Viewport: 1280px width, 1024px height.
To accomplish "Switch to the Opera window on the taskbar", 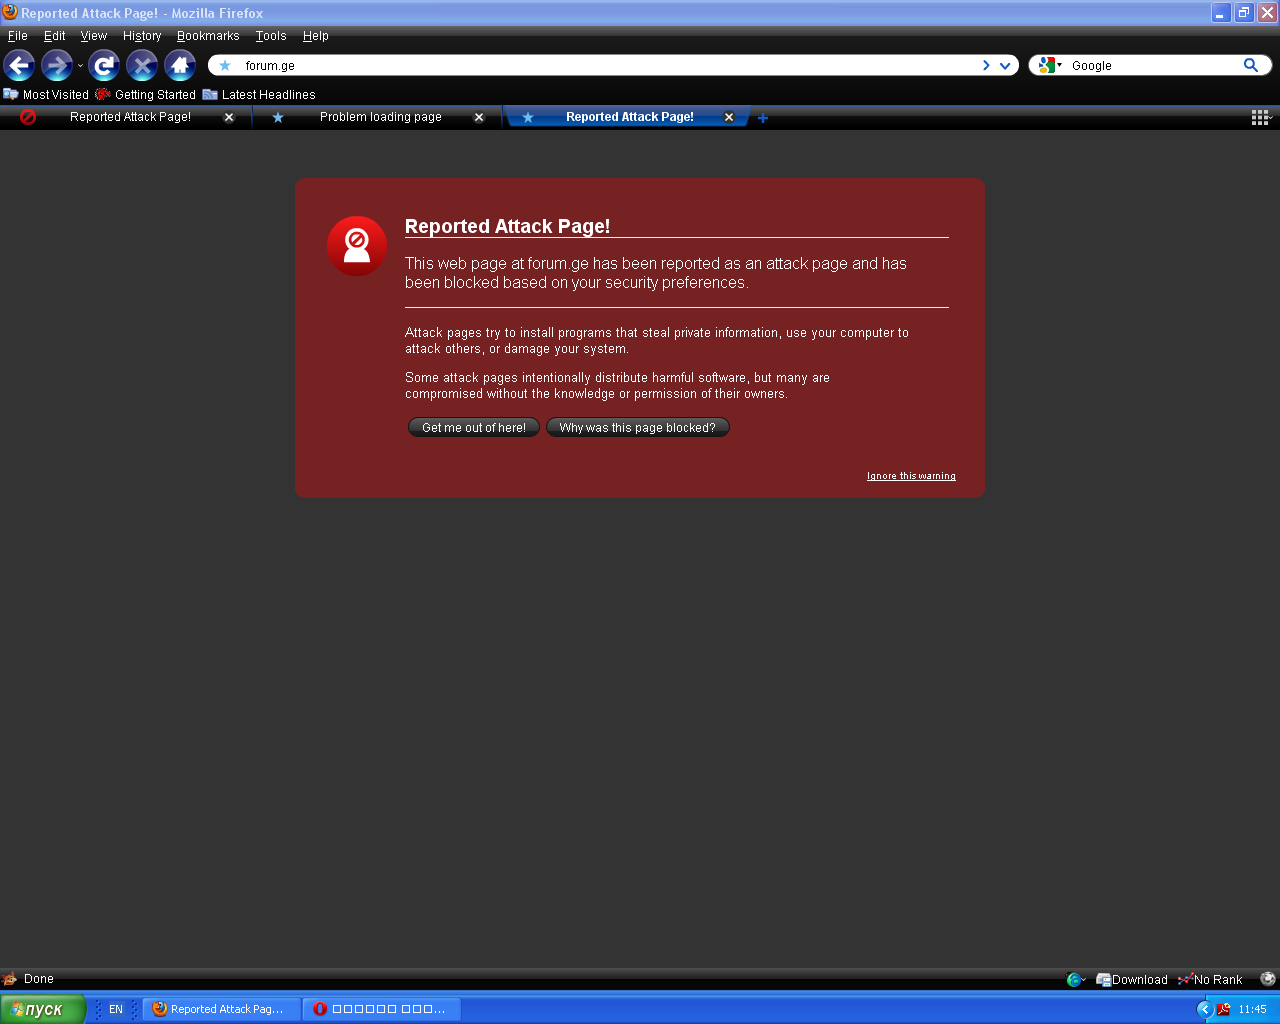I will click(x=383, y=1009).
